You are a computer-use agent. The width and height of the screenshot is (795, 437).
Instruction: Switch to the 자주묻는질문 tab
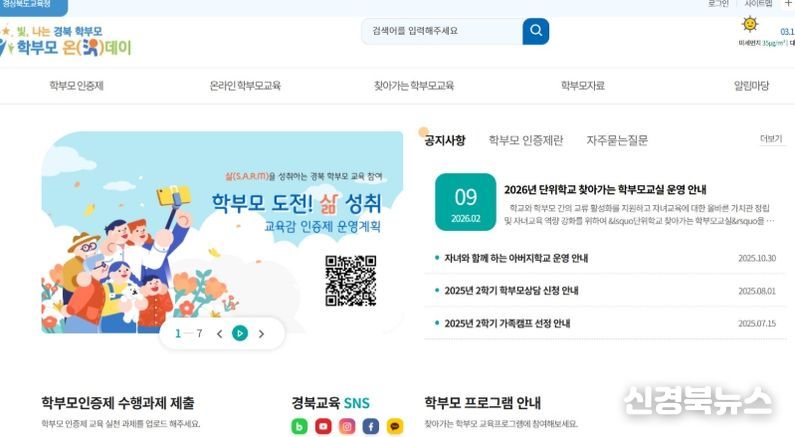coord(617,140)
